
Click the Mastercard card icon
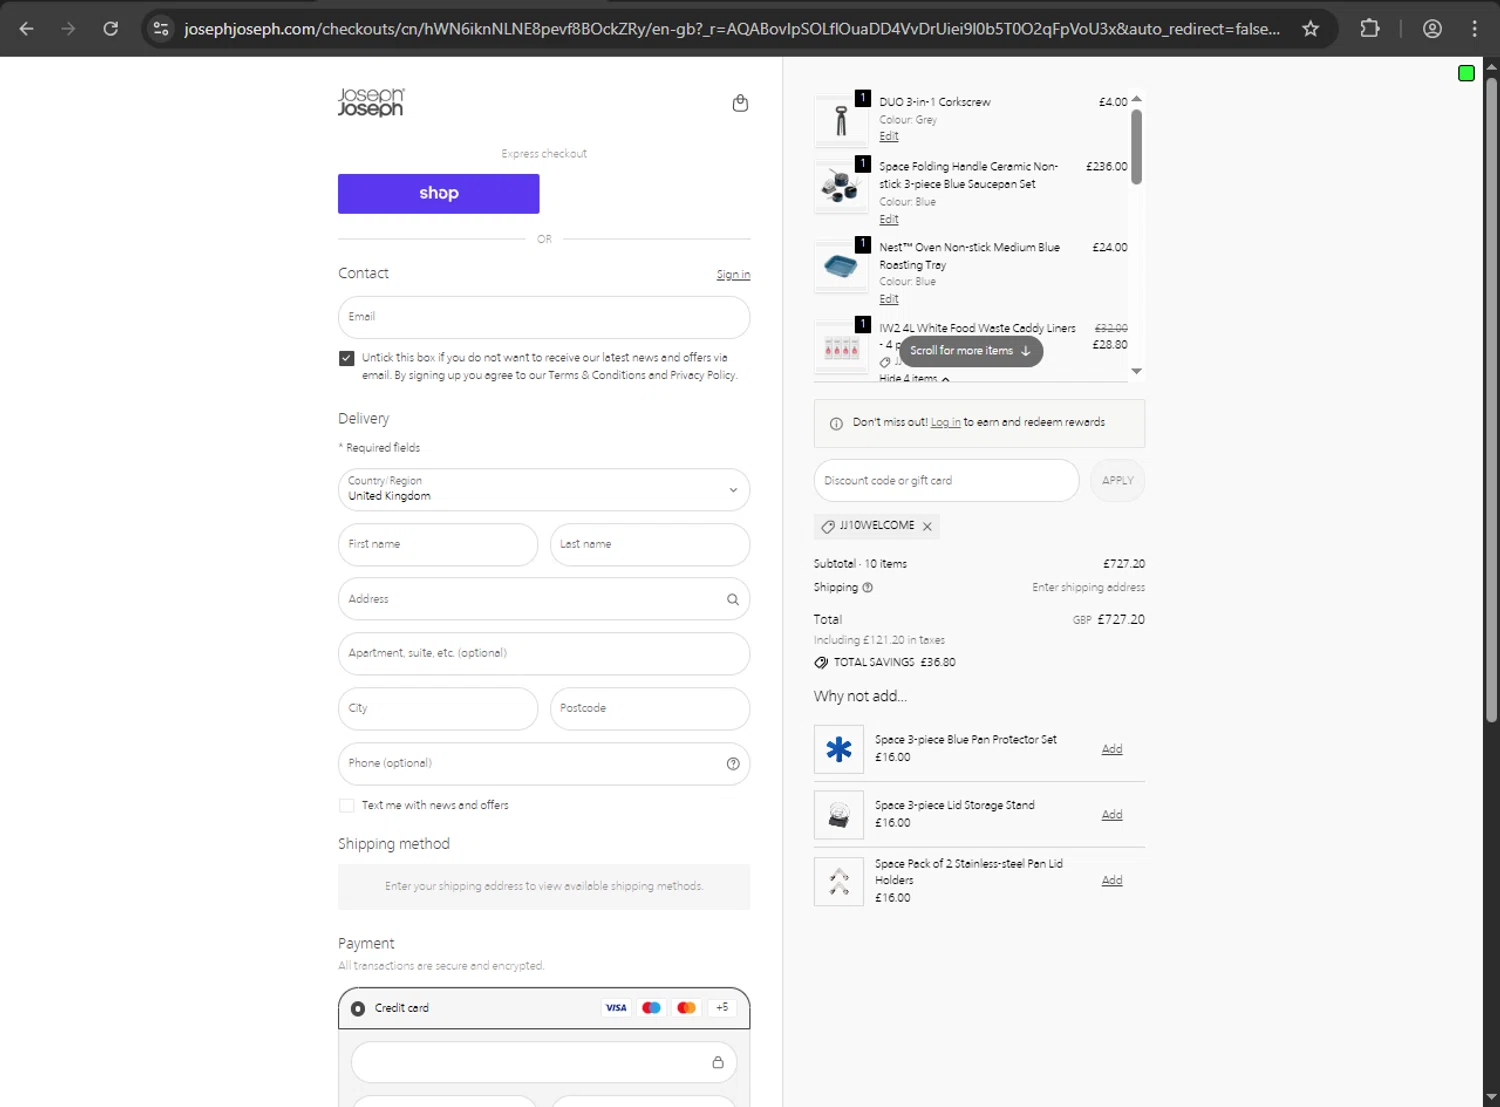(686, 1008)
